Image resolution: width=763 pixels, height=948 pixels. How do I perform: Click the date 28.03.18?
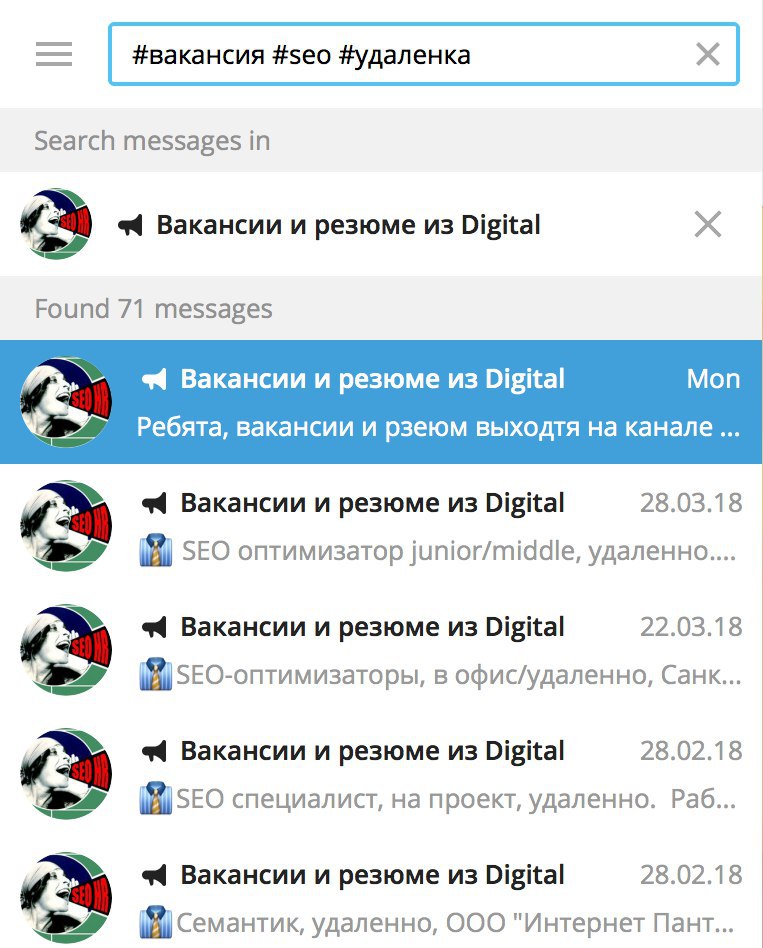point(691,503)
